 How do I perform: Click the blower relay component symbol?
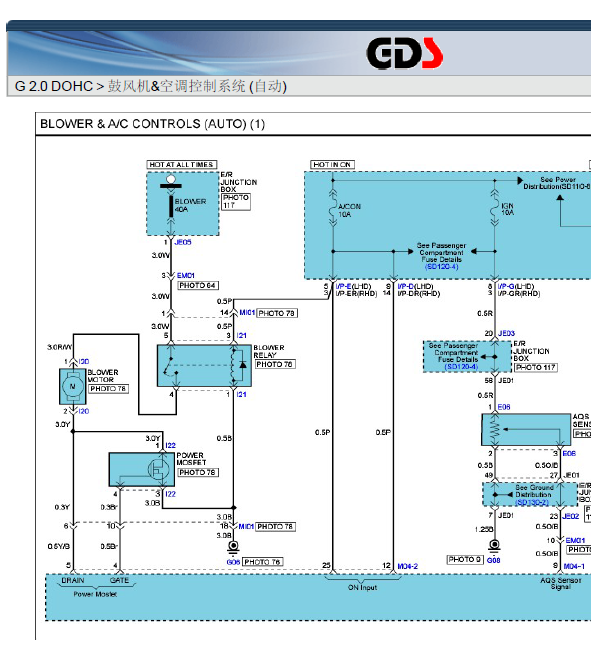point(204,366)
